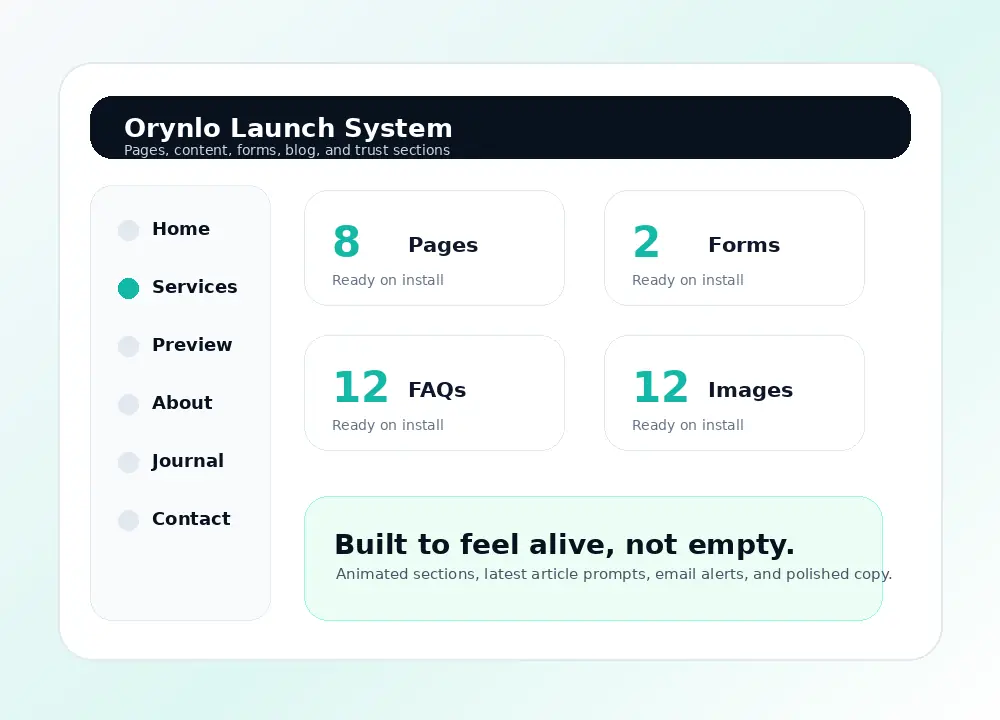The image size is (1000, 720).
Task: Click the grey dot beside Preview
Action: (128, 346)
